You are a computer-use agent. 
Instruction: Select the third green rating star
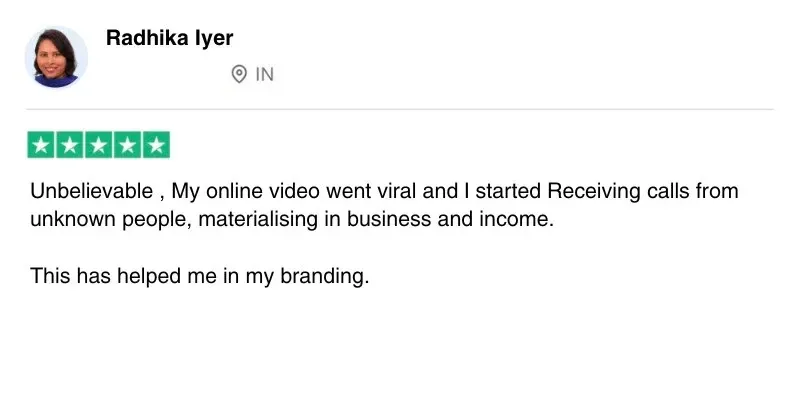tap(99, 145)
